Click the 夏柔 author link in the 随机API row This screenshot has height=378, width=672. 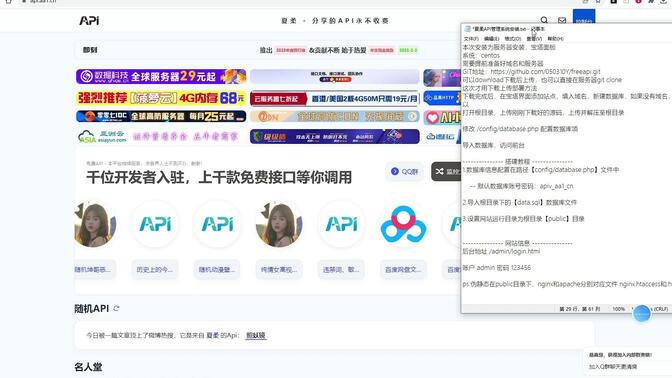coord(213,335)
